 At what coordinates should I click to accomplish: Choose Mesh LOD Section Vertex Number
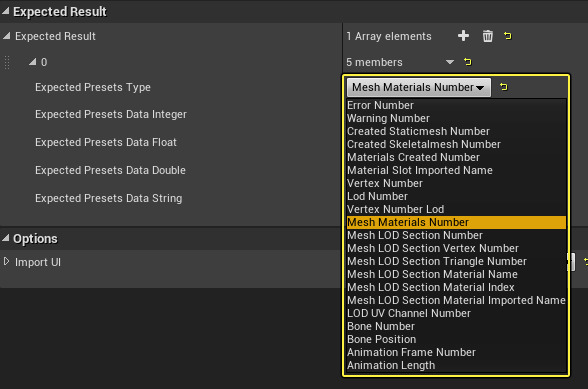456,248
